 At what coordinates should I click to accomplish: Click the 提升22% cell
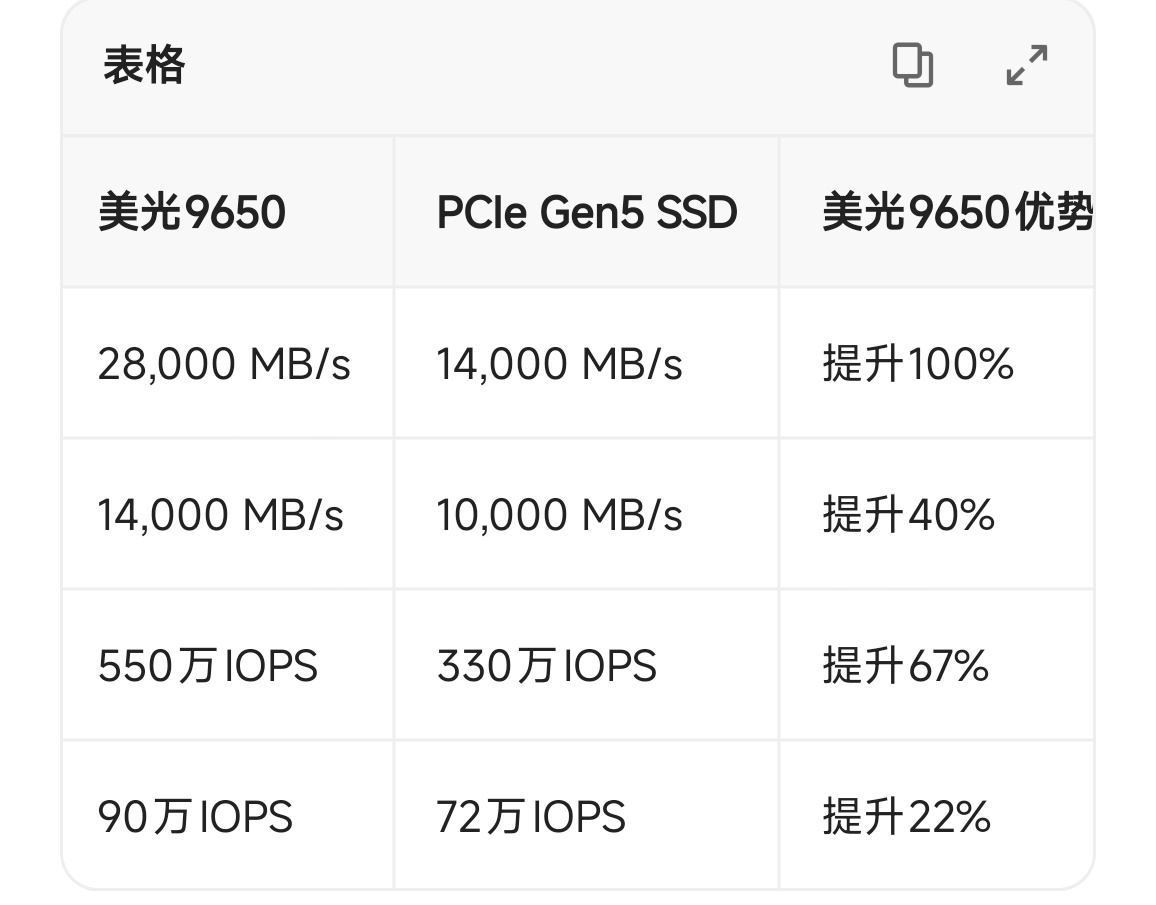click(x=906, y=817)
